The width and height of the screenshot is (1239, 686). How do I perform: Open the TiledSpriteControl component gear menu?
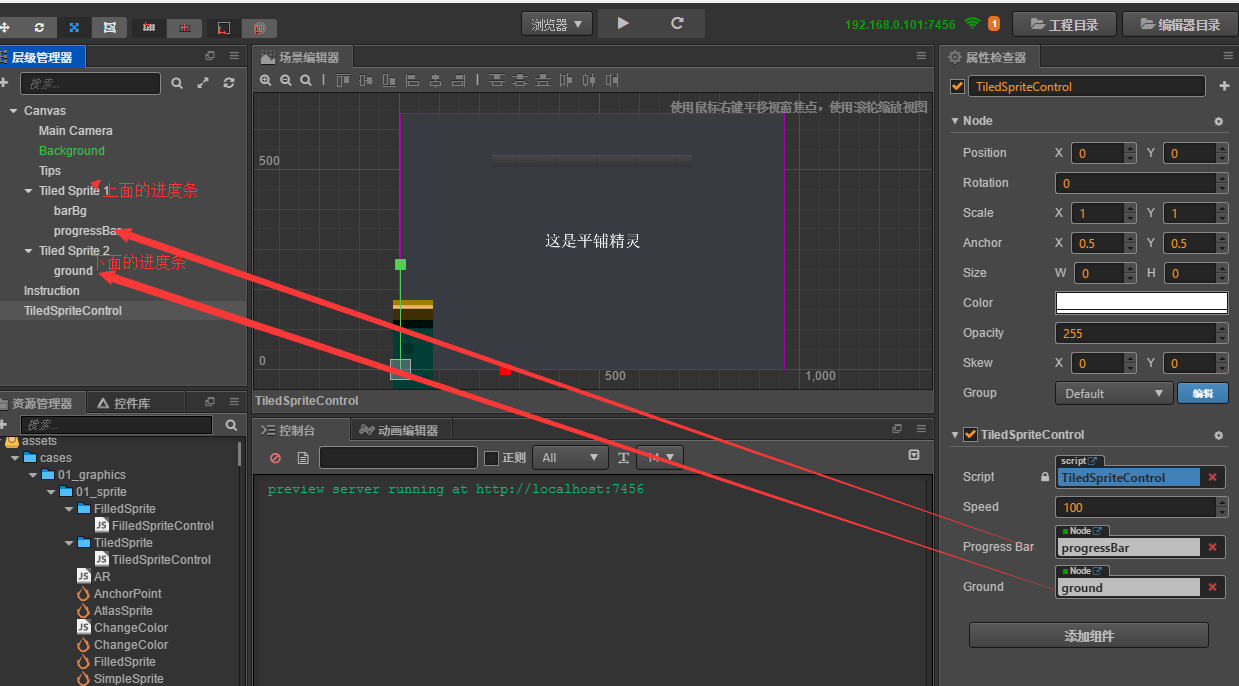coord(1218,435)
